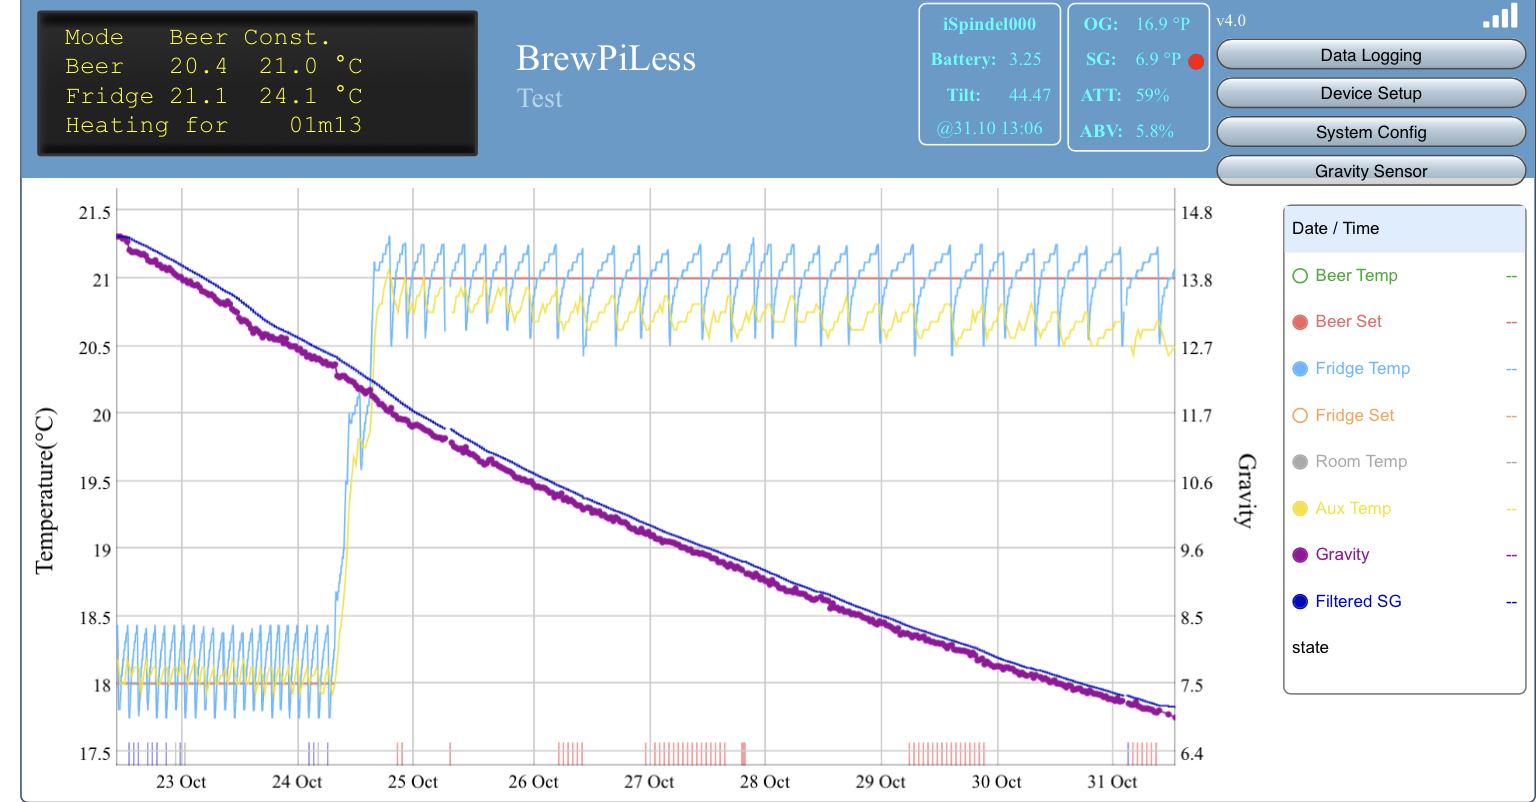The image size is (1536, 802).
Task: Open System Config settings
Action: point(1370,132)
